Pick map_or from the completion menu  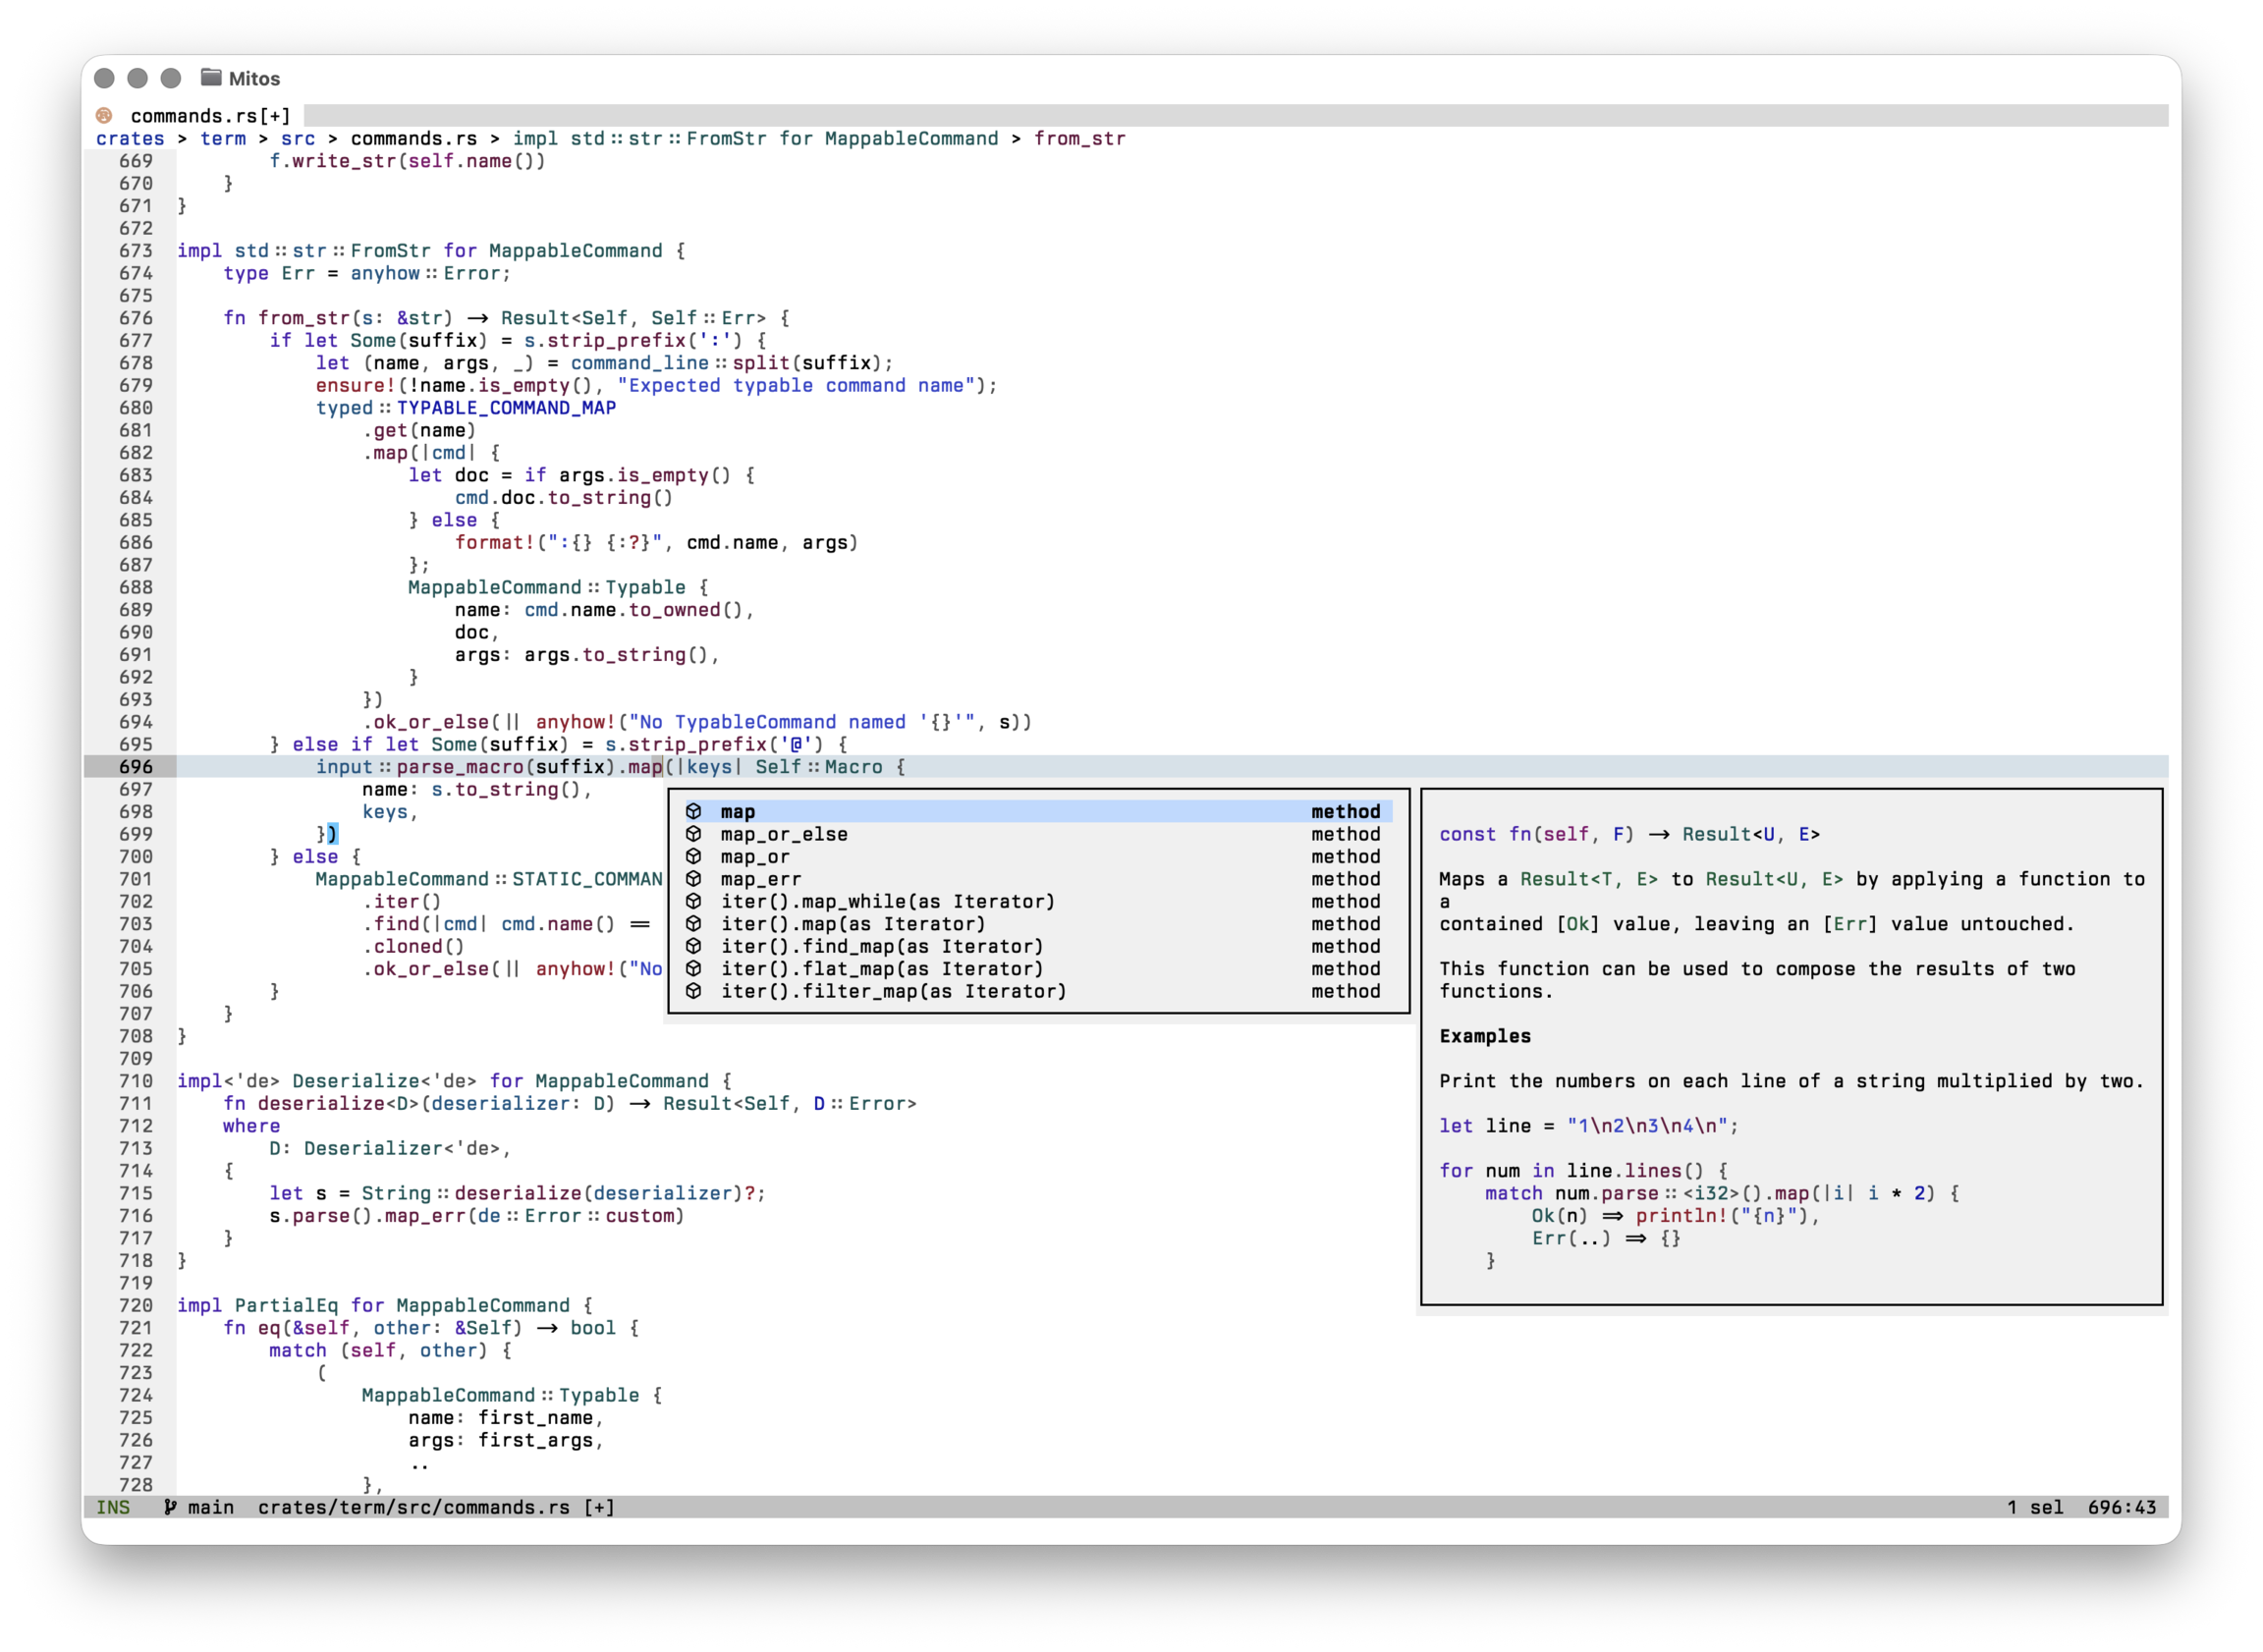(x=1038, y=857)
